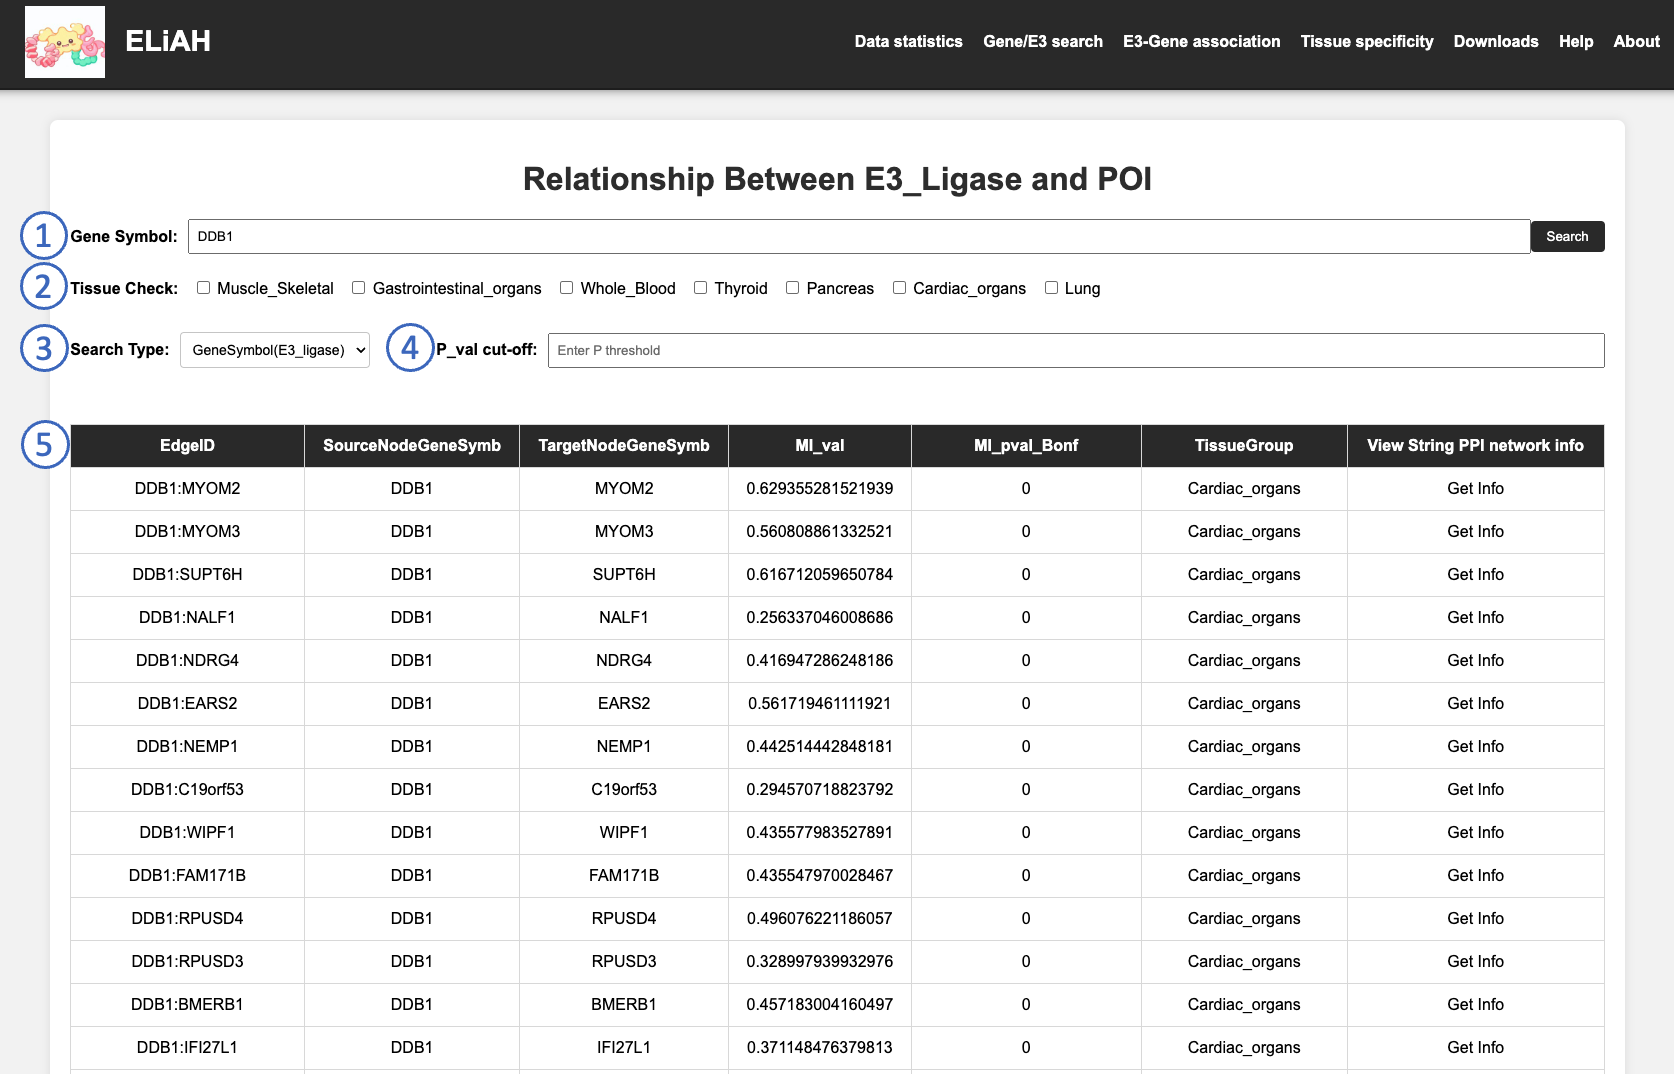Screen dimensions: 1674x1074
Task: Select the DDB1:WIPF1 EdgeID cell
Action: point(187,833)
